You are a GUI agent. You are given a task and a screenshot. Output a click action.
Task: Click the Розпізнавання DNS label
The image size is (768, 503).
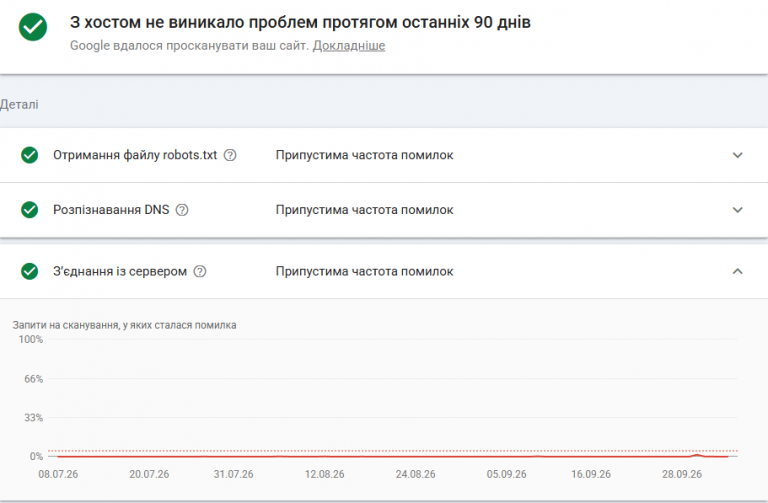[x=111, y=210]
